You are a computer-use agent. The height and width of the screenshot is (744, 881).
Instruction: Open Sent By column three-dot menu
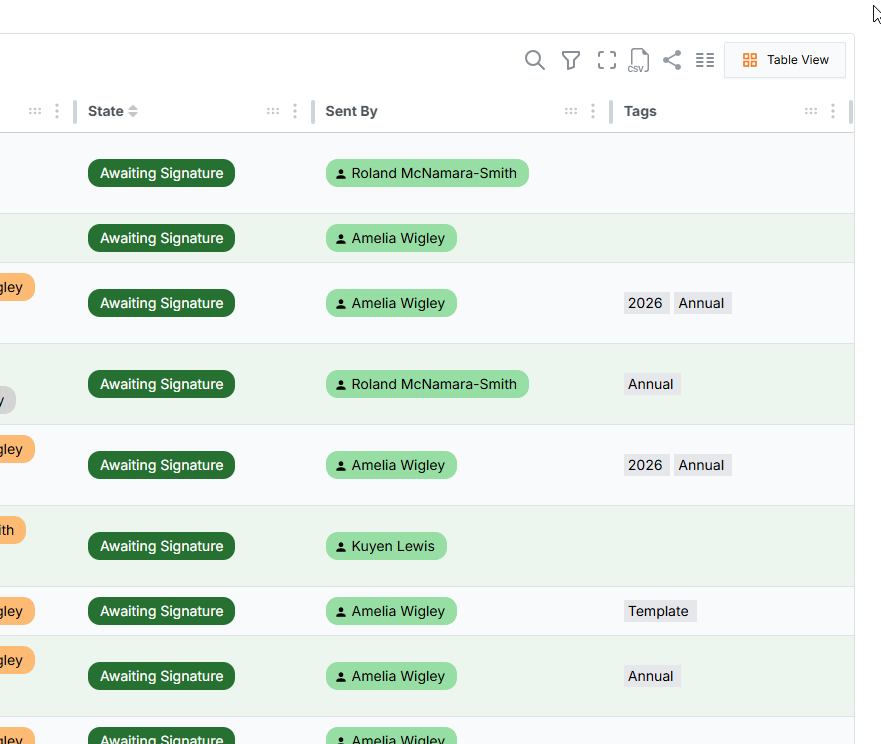point(593,111)
